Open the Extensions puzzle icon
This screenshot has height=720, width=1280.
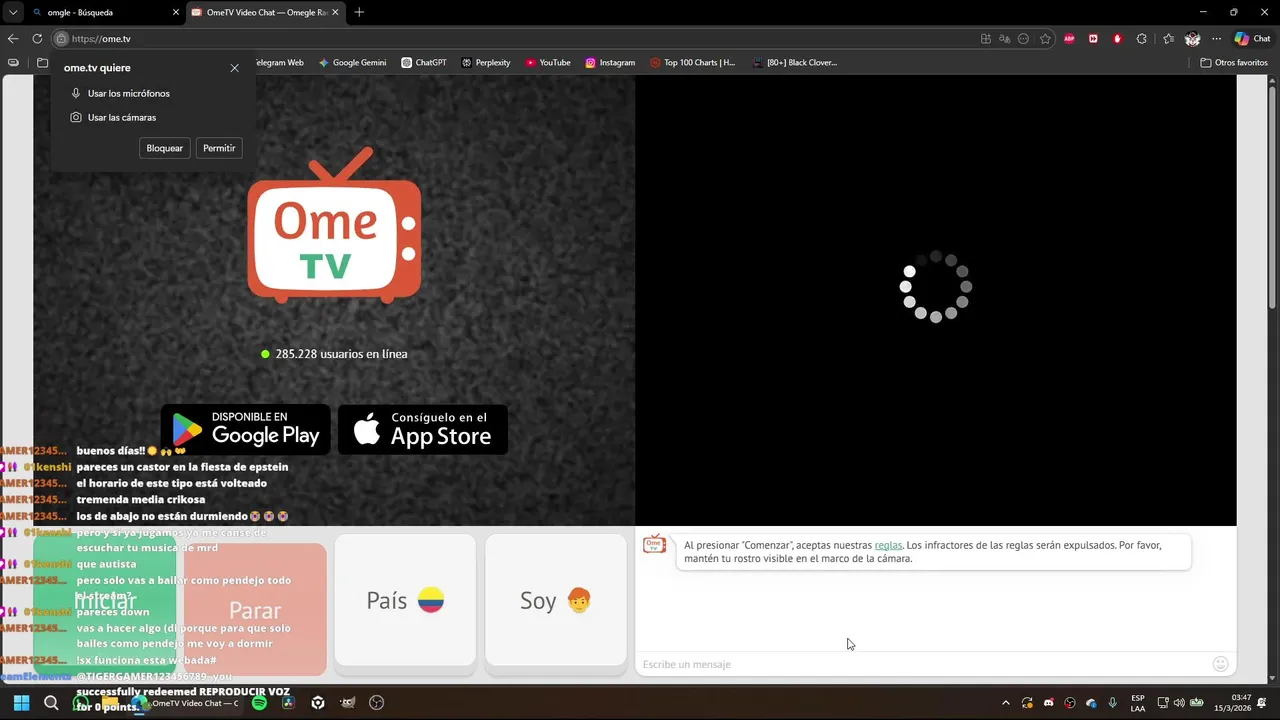pyautogui.click(x=1142, y=39)
